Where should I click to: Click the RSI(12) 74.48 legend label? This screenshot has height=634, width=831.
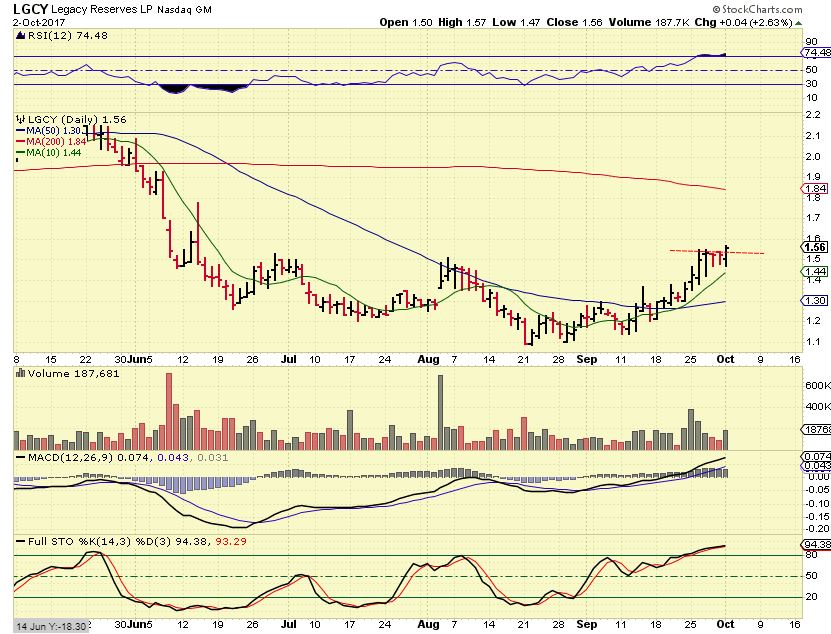[67, 36]
